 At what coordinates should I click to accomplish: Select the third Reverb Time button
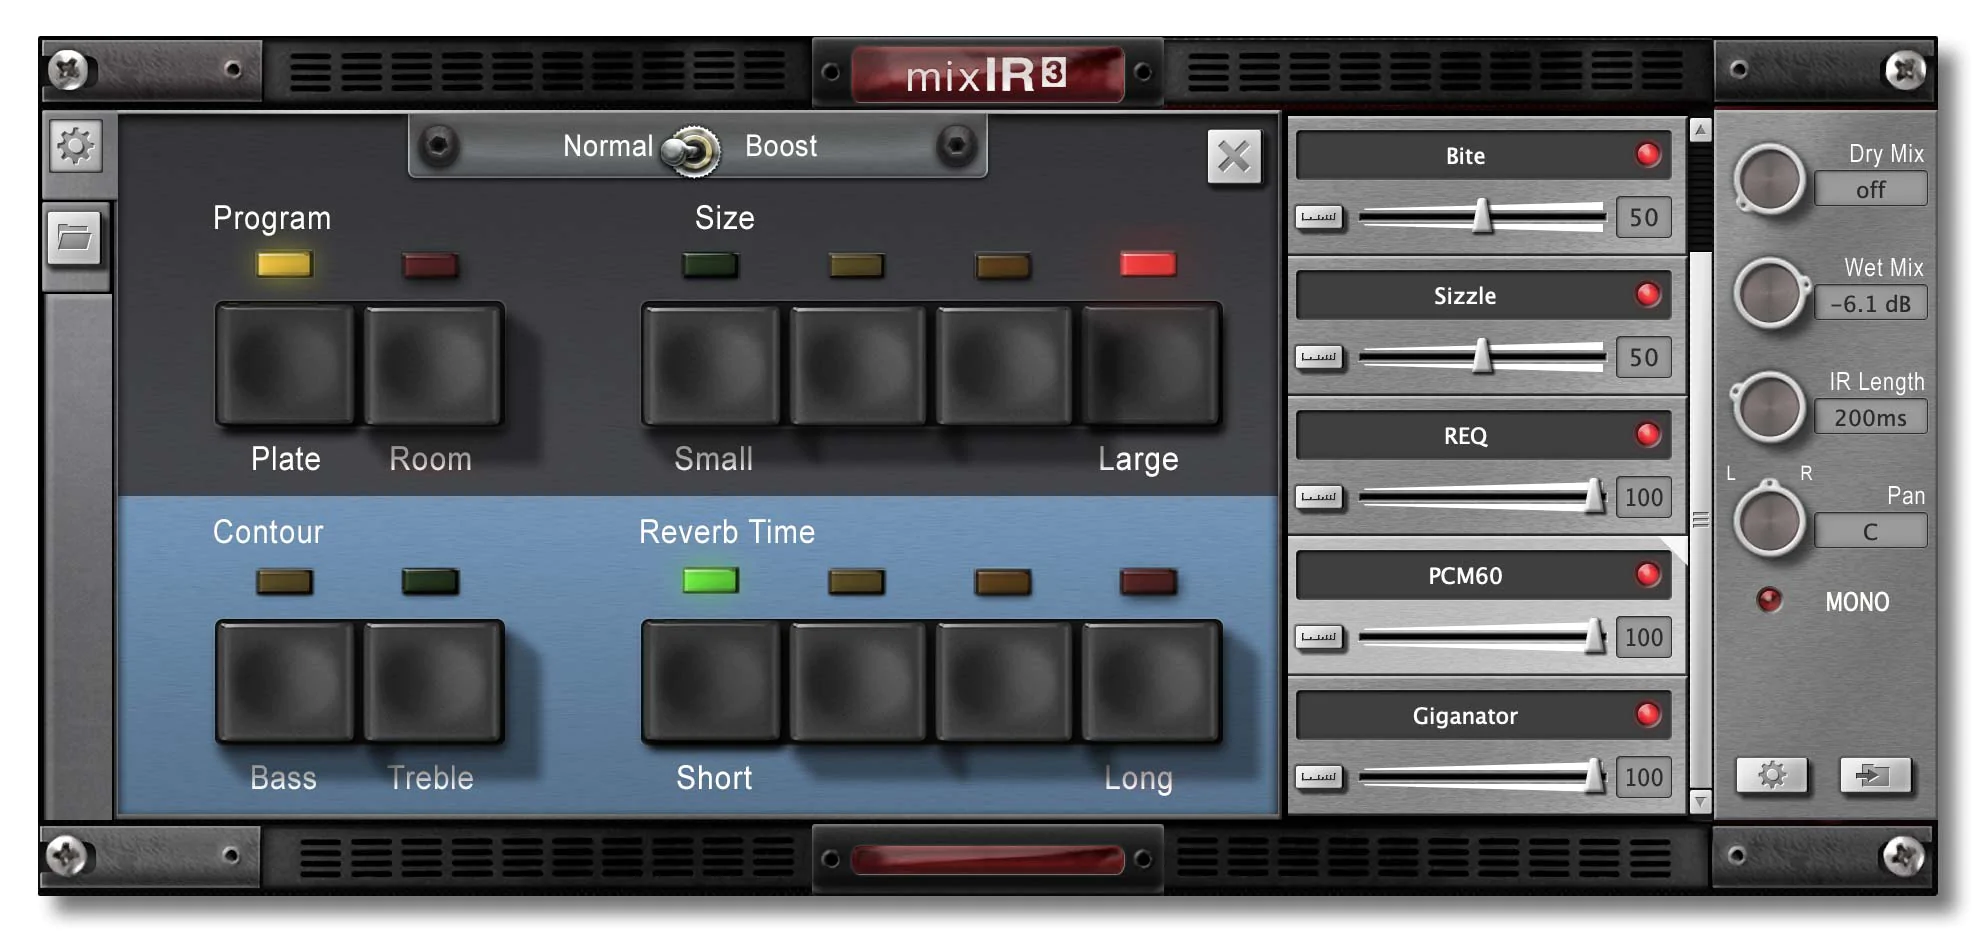1003,682
